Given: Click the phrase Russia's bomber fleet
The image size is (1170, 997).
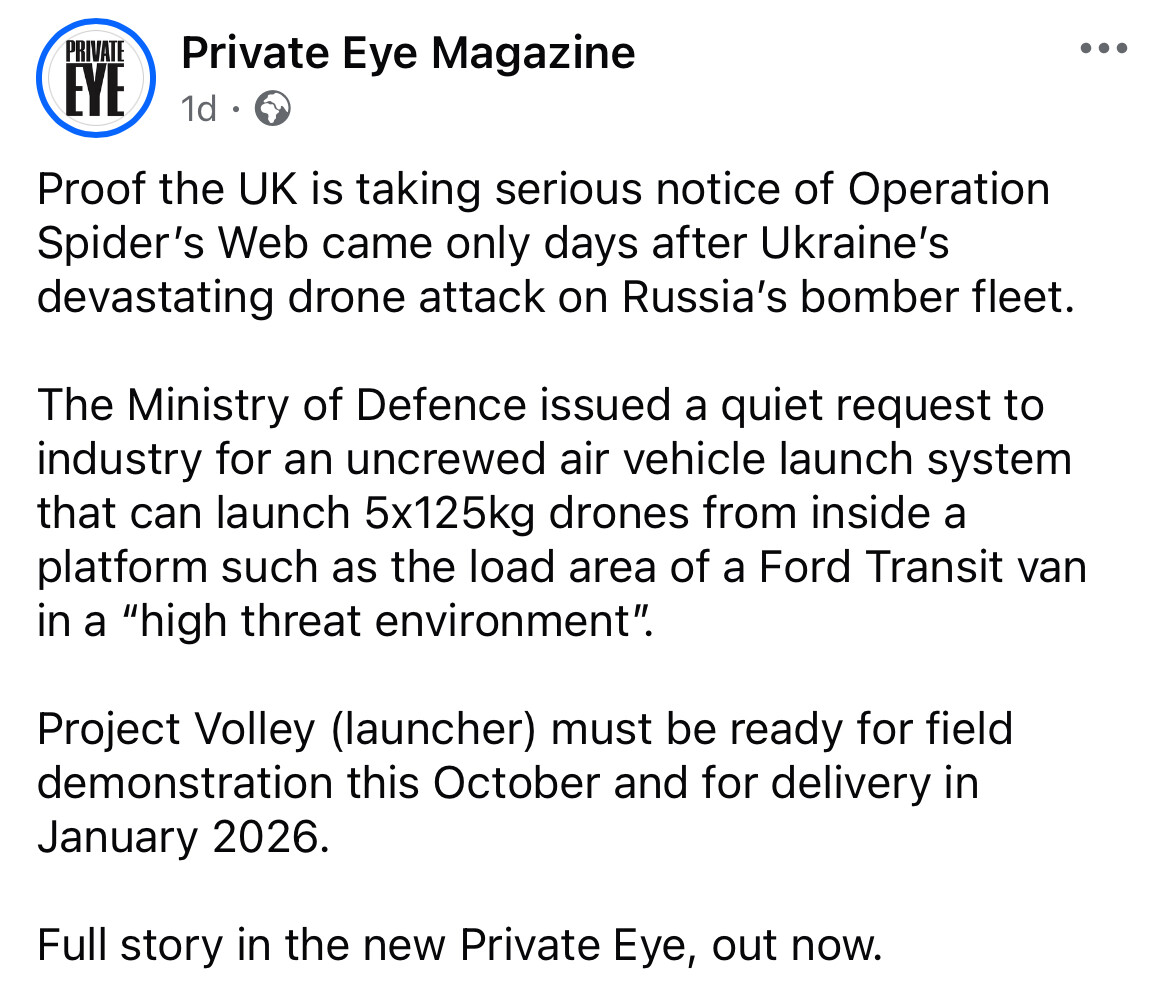Looking at the screenshot, I should 848,297.
